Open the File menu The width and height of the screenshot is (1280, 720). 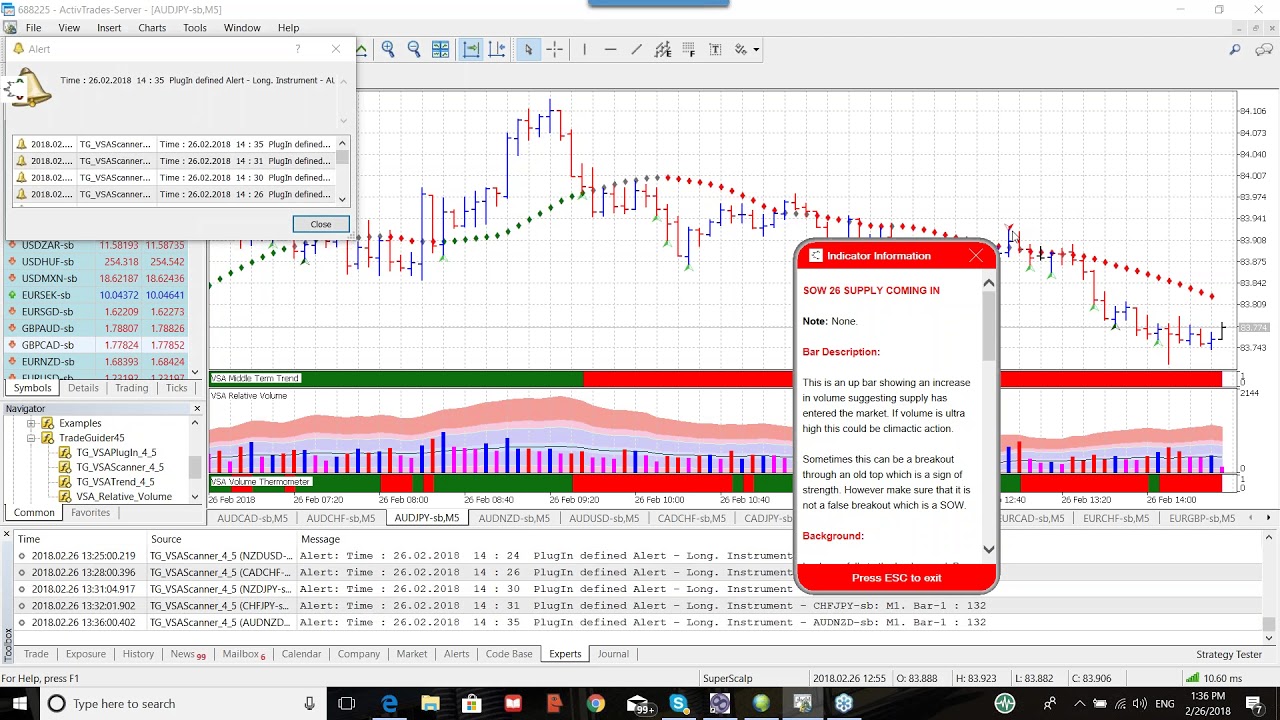click(x=33, y=28)
